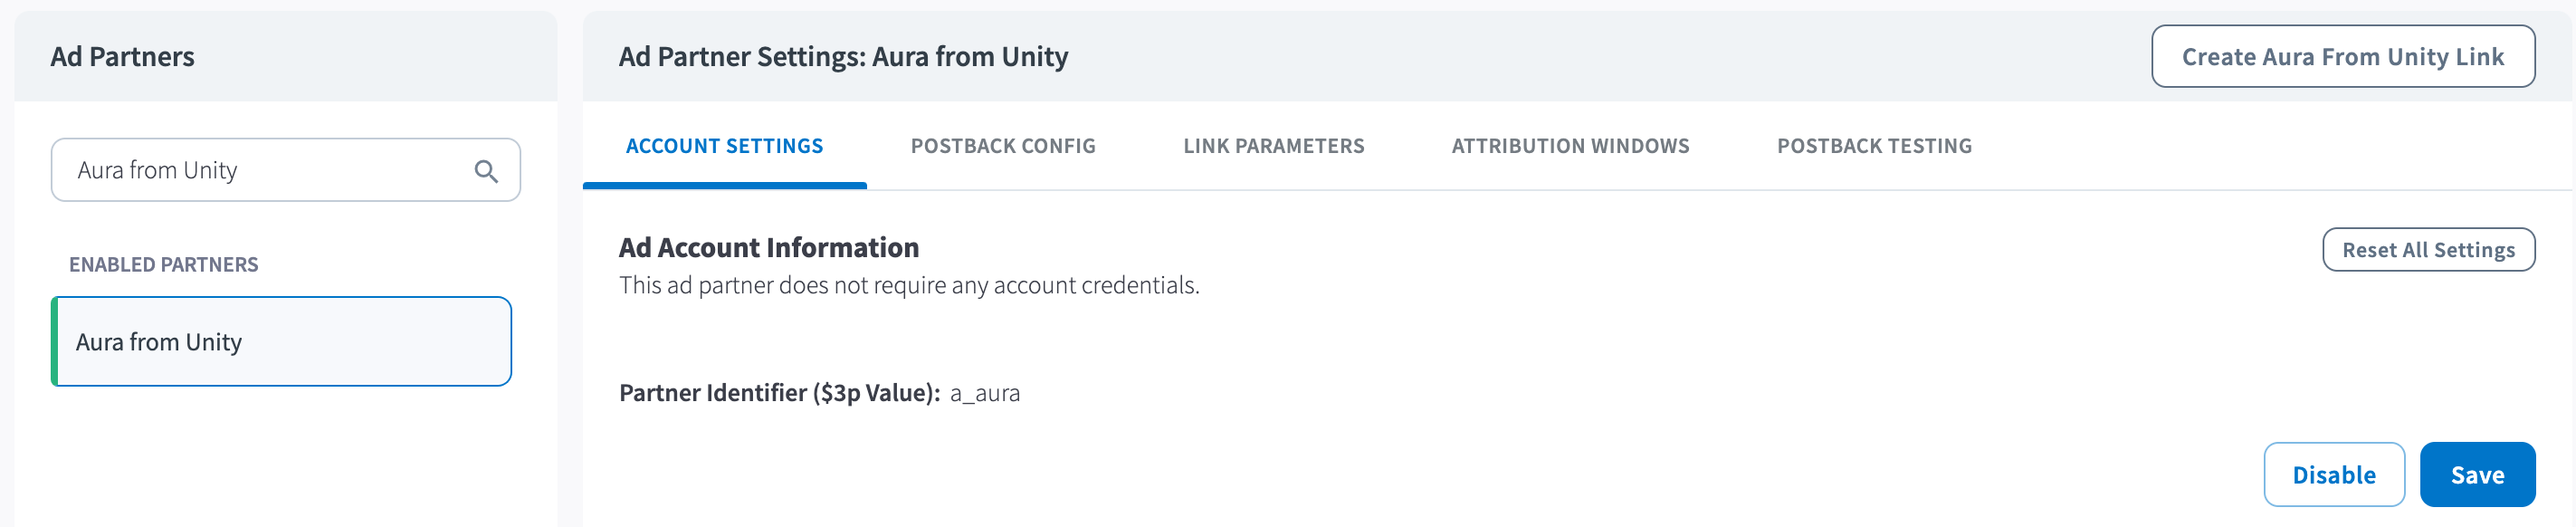Select Aura from Unity in Enabled Partners
The width and height of the screenshot is (2576, 527).
(282, 342)
